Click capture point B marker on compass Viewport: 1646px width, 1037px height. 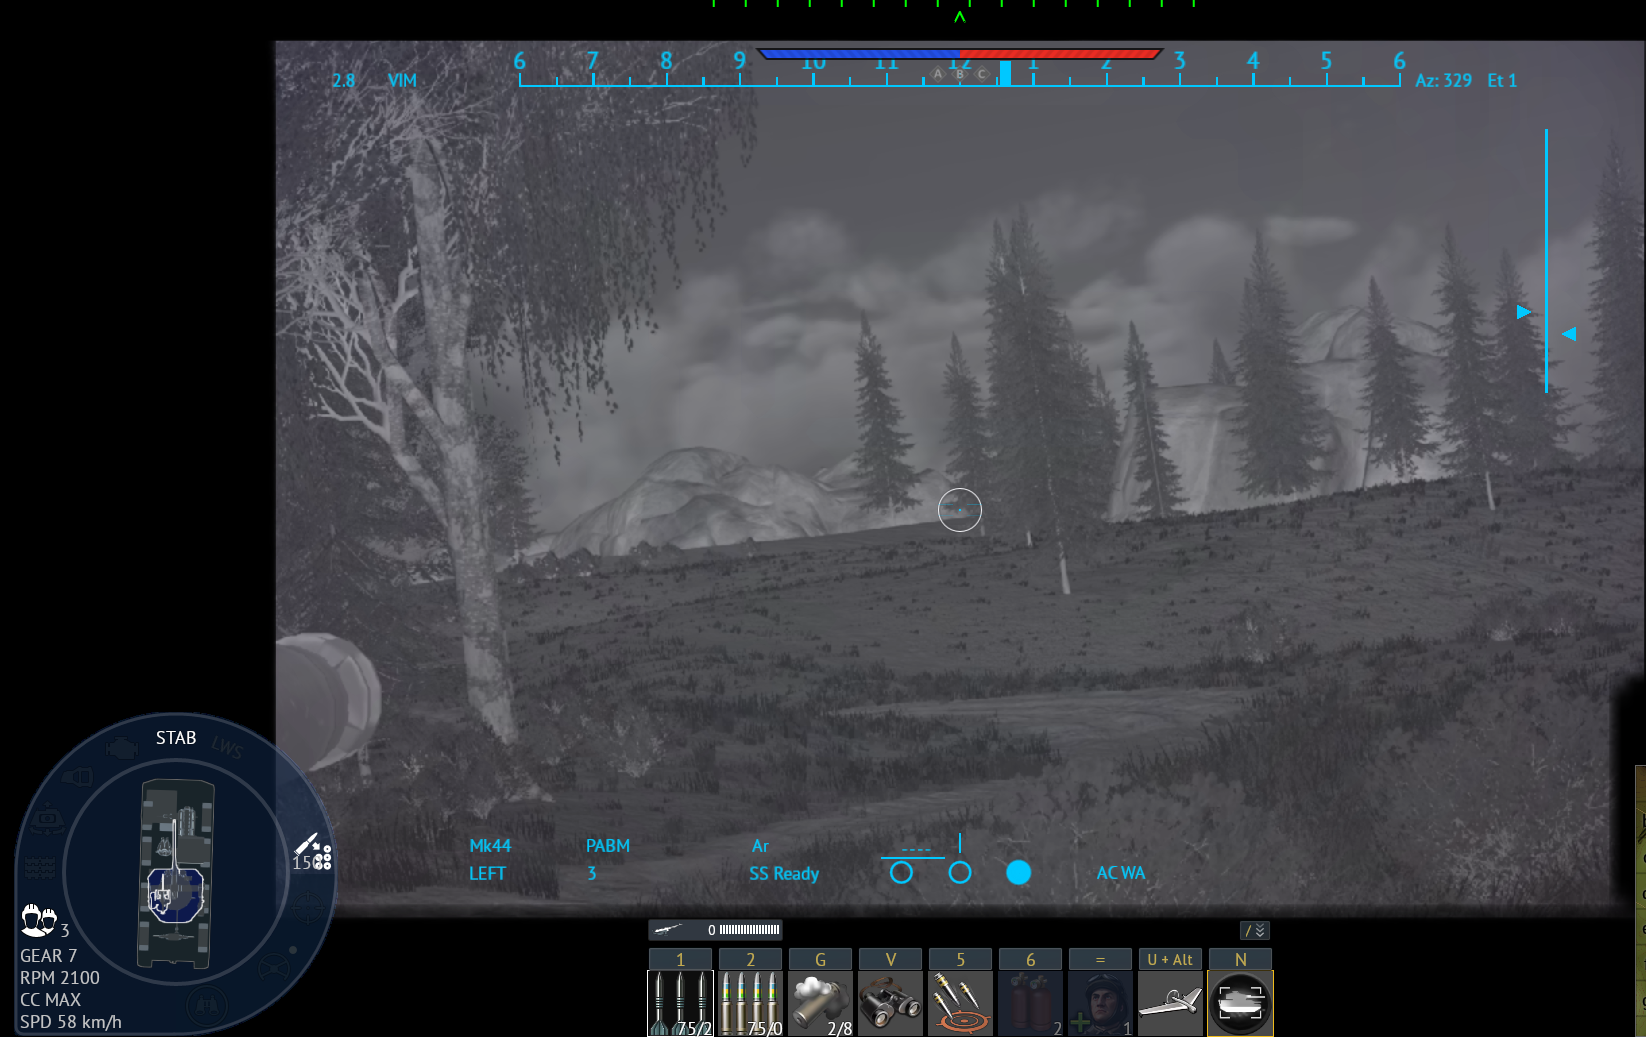(960, 74)
